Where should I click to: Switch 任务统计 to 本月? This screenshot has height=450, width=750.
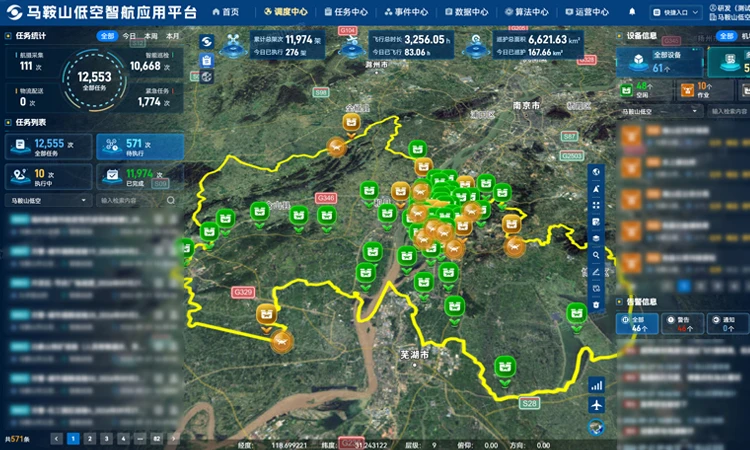173,36
